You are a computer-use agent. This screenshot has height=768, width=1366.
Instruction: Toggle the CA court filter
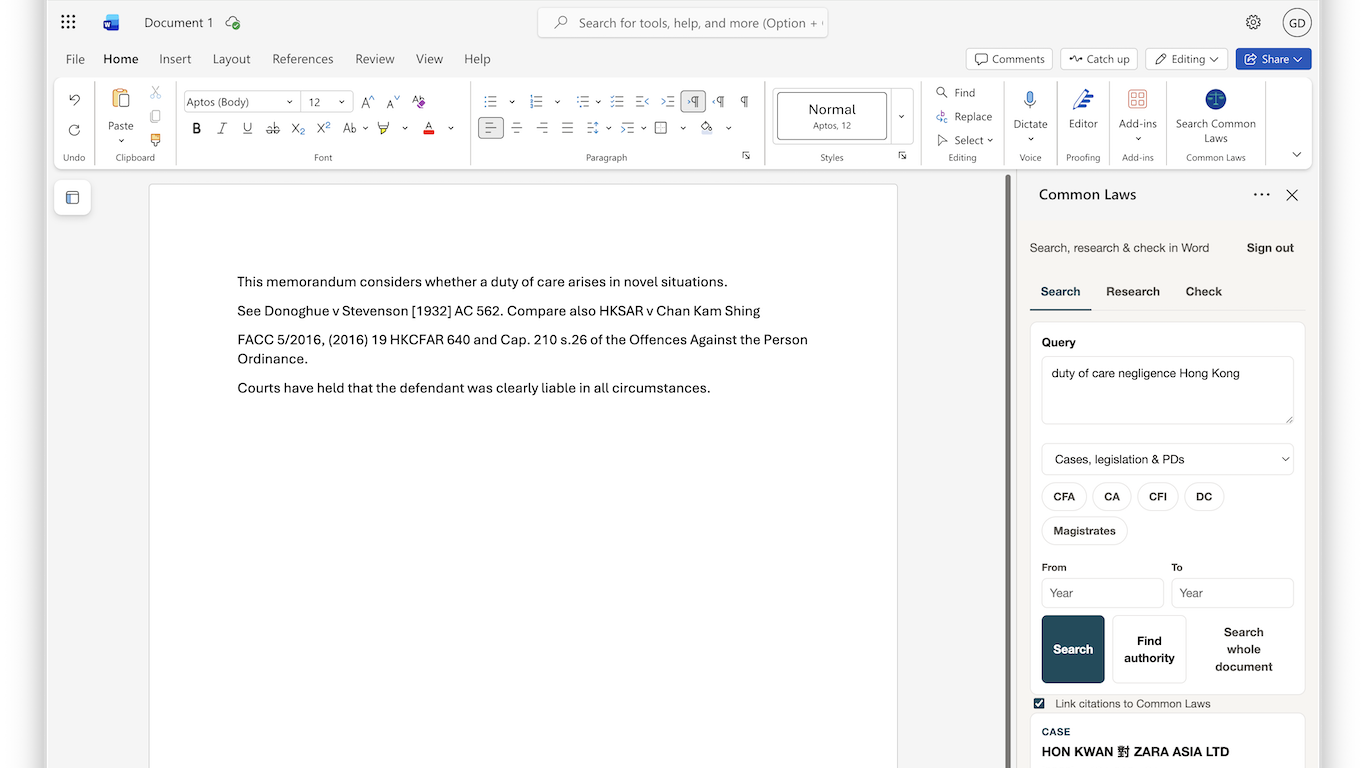tap(1112, 497)
